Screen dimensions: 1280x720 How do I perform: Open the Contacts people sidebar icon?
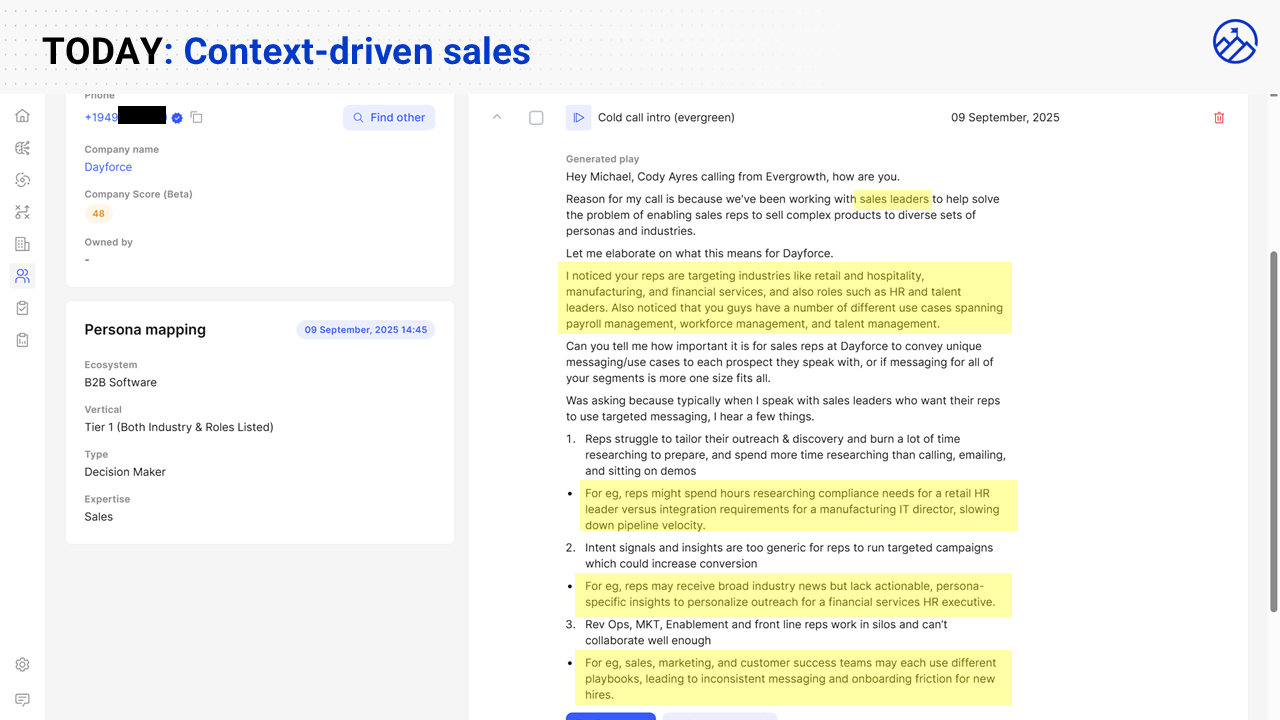(x=22, y=276)
